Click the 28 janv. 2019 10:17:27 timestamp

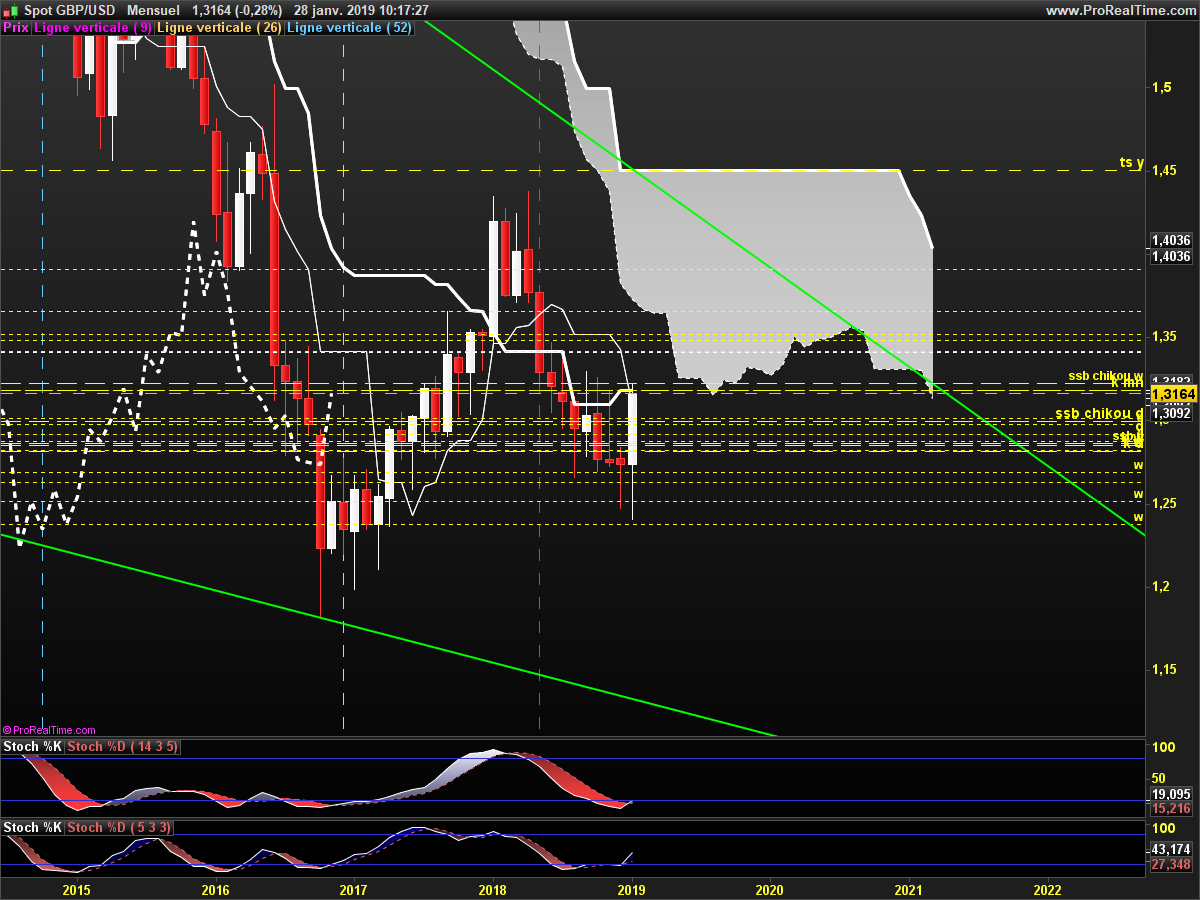pyautogui.click(x=361, y=10)
